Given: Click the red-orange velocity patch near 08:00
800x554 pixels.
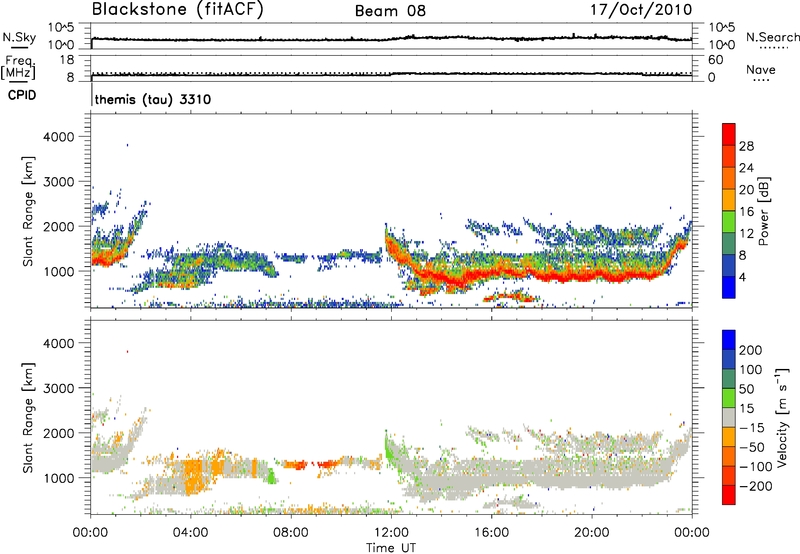Looking at the screenshot, I should 296,465.
